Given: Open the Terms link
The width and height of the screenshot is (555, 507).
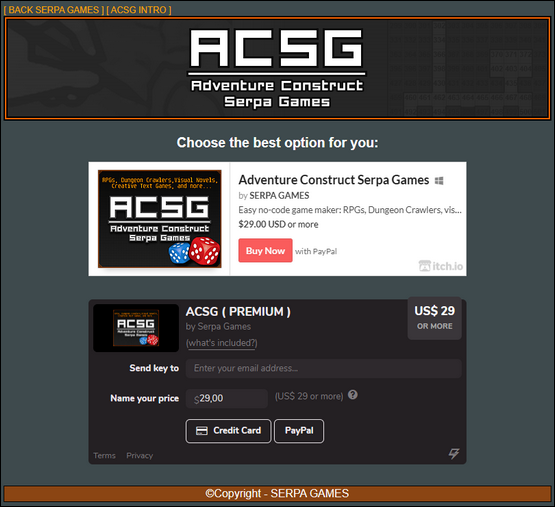Looking at the screenshot, I should click(x=104, y=455).
